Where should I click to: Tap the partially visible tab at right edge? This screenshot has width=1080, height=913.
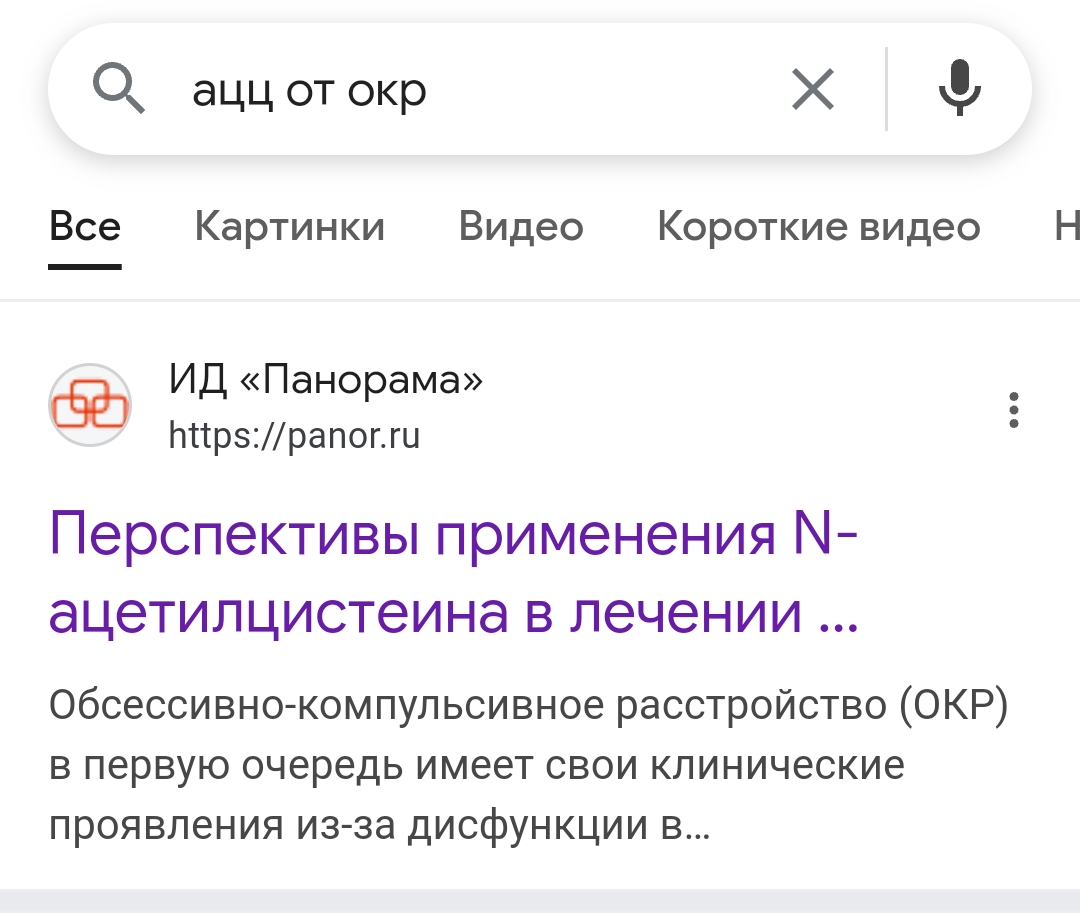pyautogui.click(x=1066, y=227)
